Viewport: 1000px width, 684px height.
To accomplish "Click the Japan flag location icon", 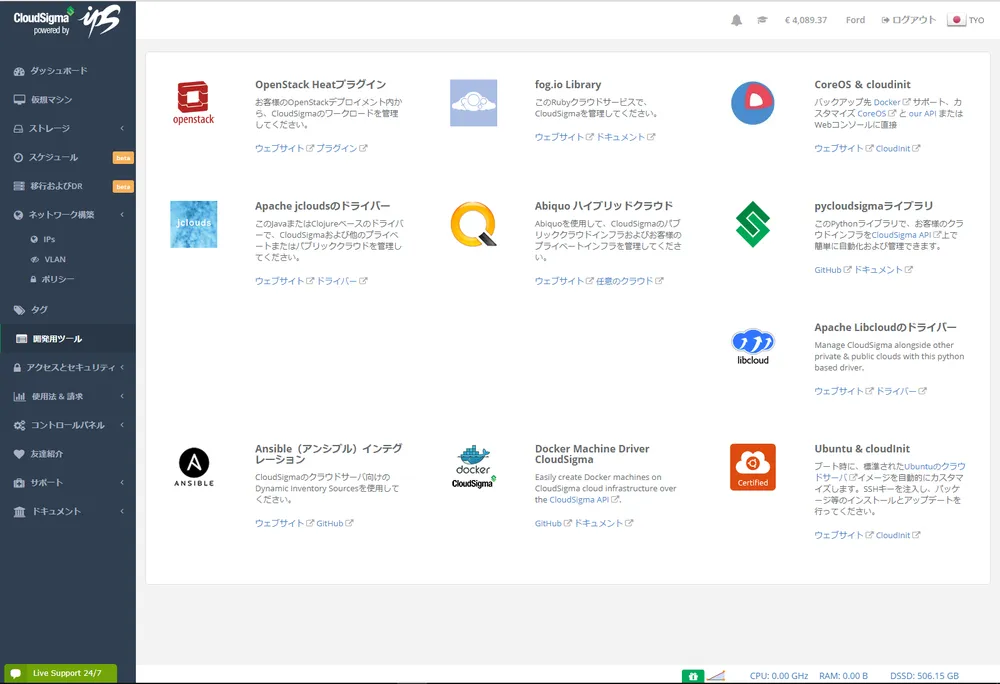I will pyautogui.click(x=956, y=20).
